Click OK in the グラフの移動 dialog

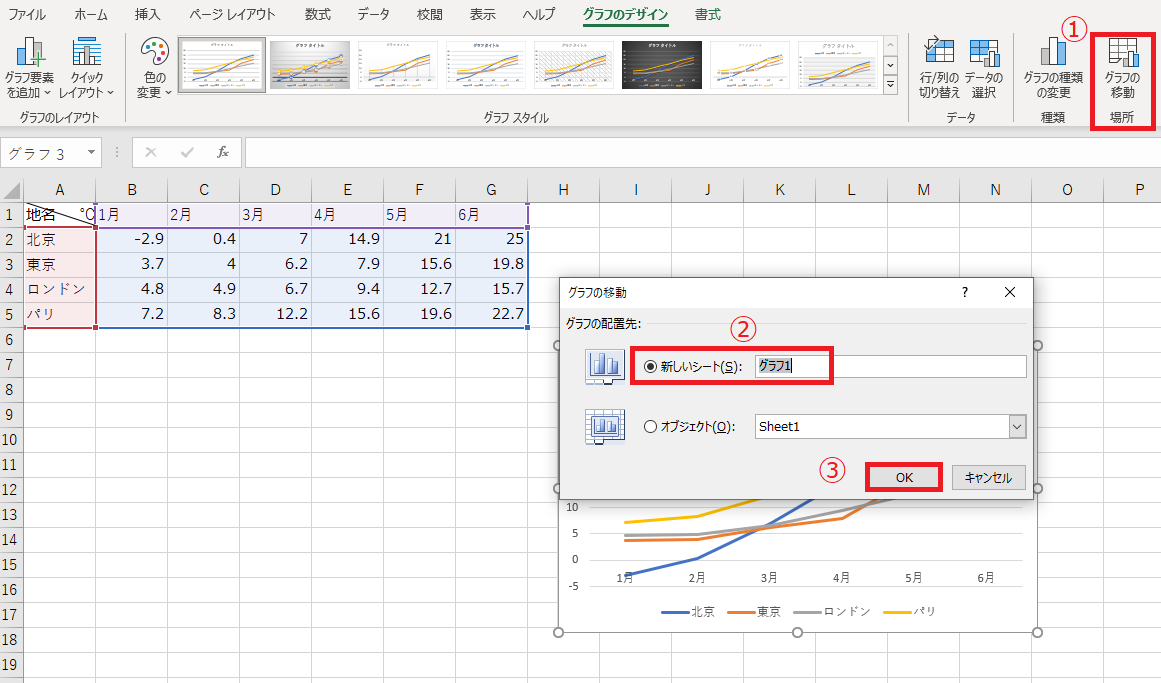(x=904, y=477)
